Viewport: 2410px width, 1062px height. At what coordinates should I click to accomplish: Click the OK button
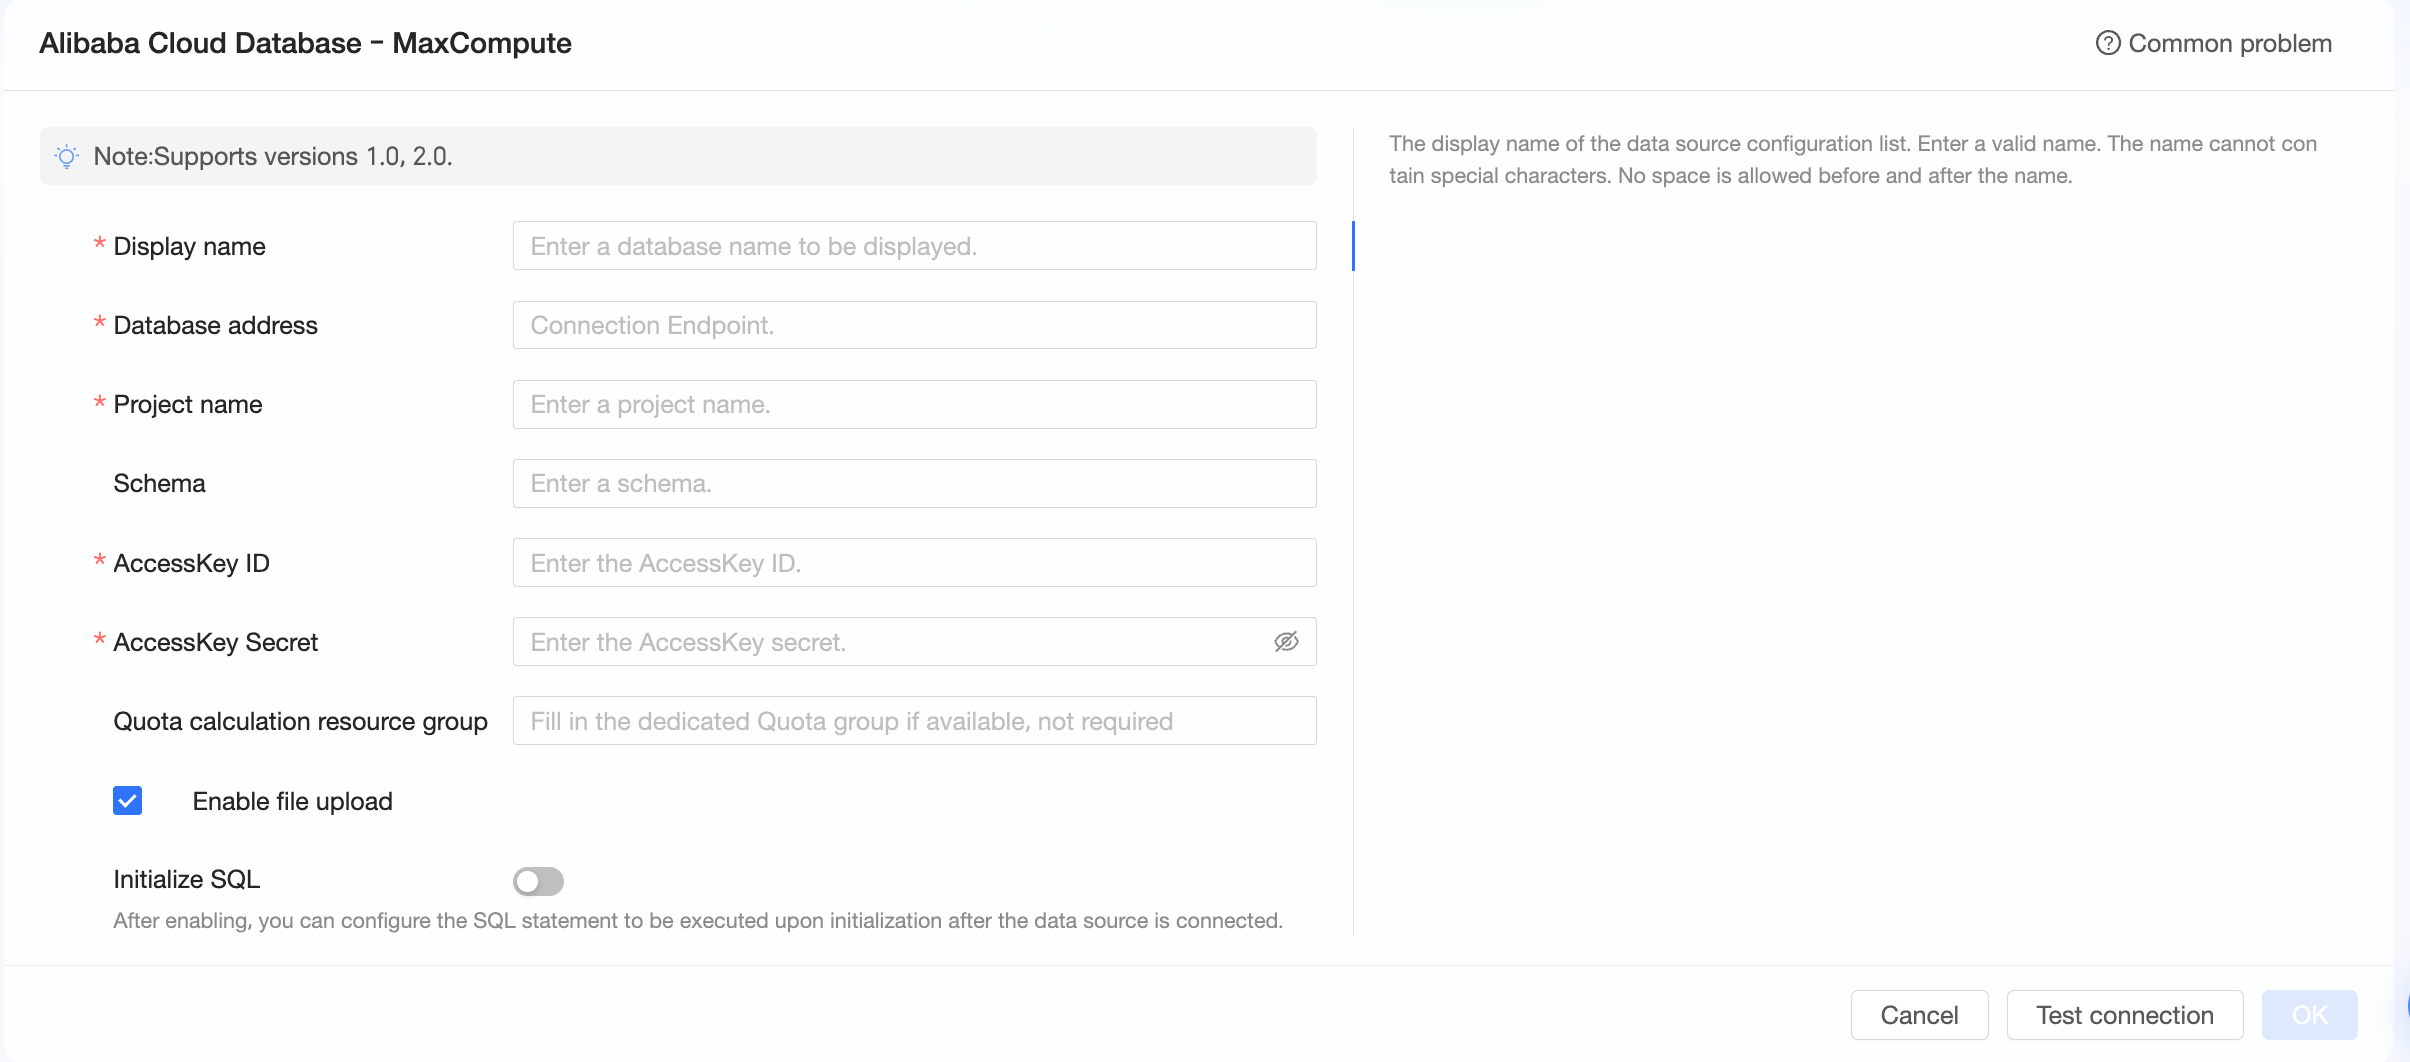[2309, 1015]
